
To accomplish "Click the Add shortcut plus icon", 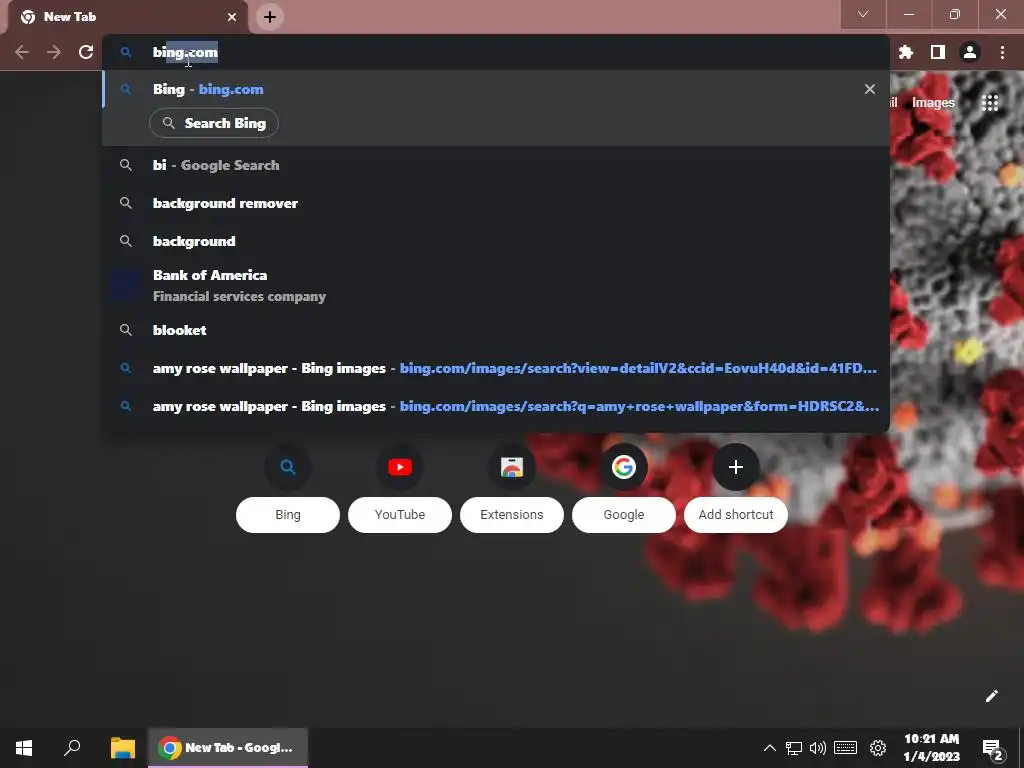I will click(x=736, y=467).
